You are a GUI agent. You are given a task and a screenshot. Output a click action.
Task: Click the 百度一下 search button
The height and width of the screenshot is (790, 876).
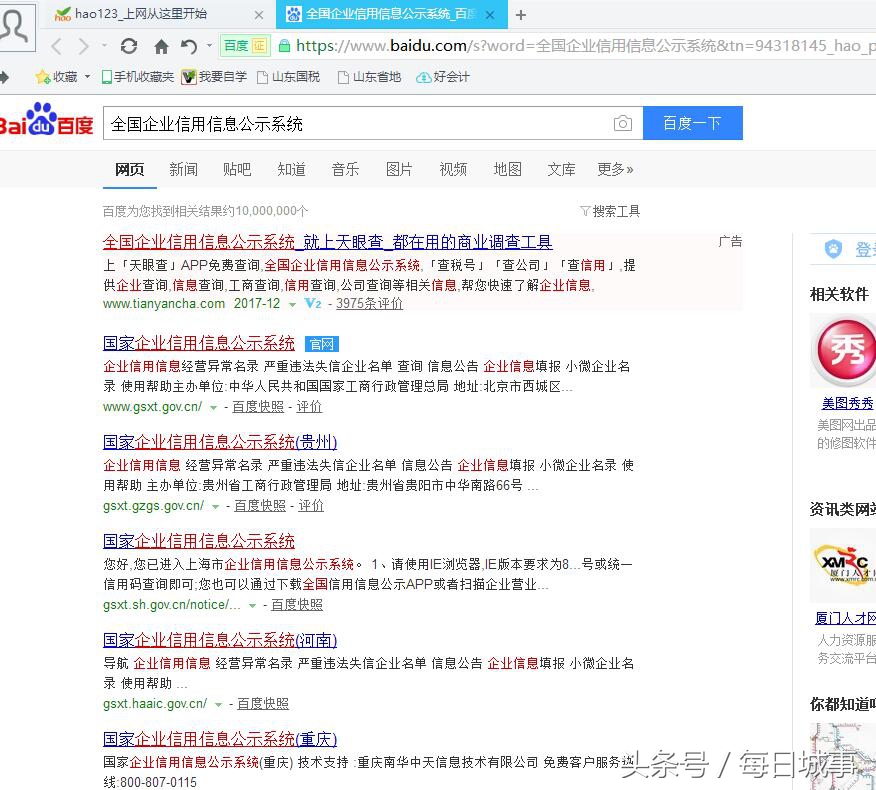tap(693, 122)
